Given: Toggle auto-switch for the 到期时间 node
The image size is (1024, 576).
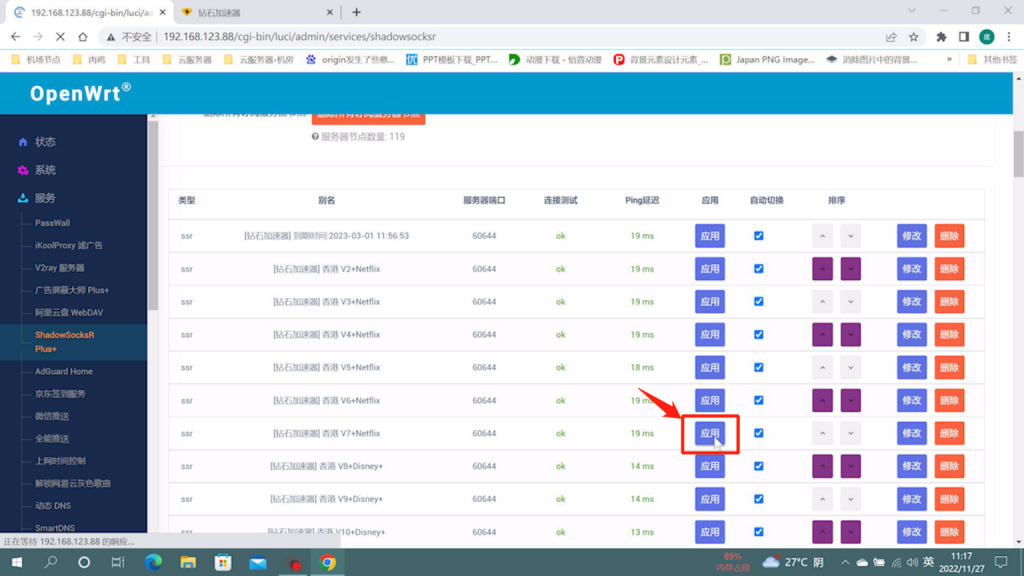Looking at the screenshot, I should point(758,236).
